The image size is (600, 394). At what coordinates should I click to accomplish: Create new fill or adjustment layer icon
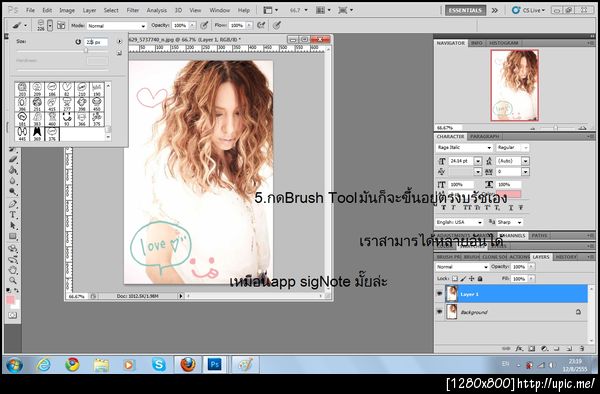544,348
